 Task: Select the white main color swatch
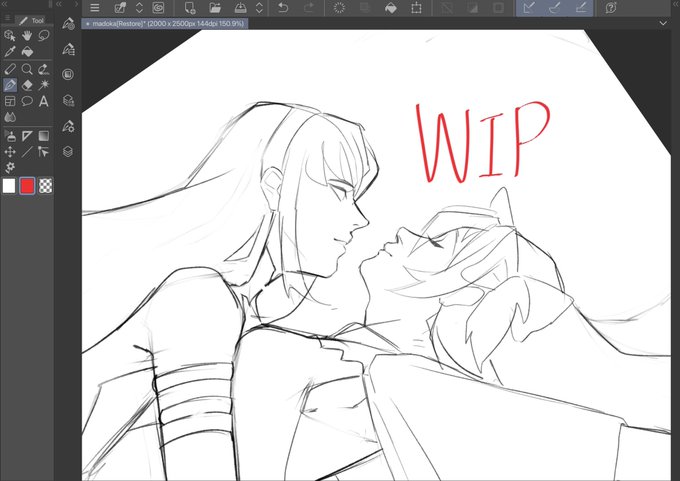point(9,186)
